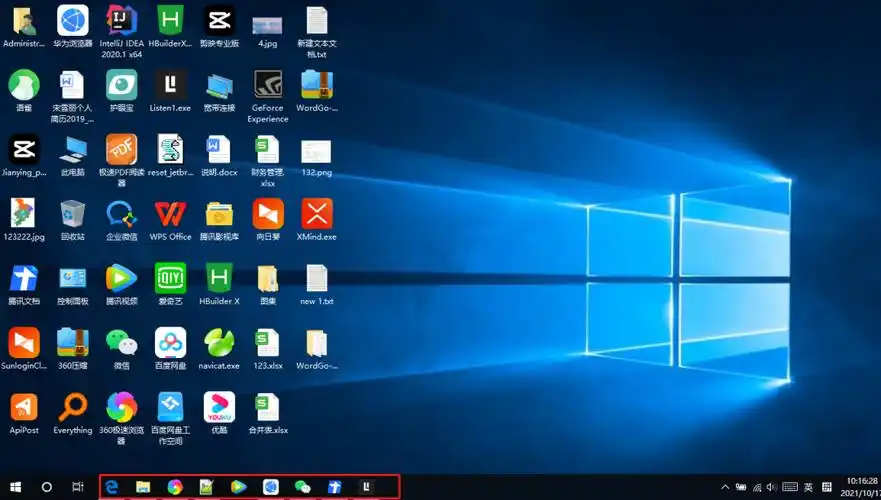Click the File Explorer taskbar icon
881x500 pixels.
(143, 487)
